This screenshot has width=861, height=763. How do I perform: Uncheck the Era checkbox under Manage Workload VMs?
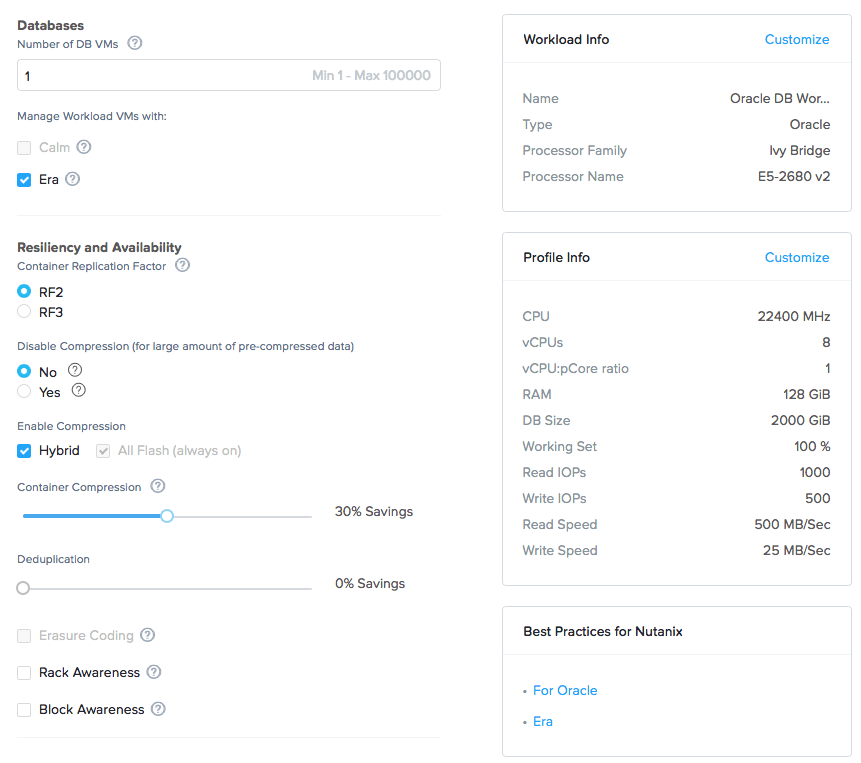tap(24, 179)
